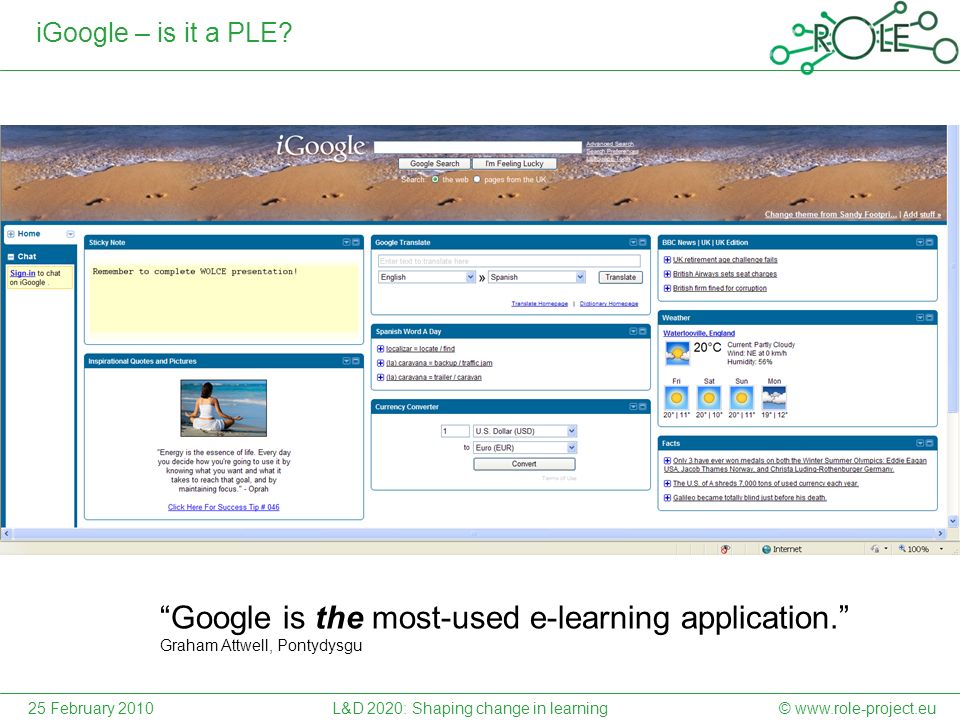Image resolution: width=960 pixels, height=720 pixels.
Task: Click the Translate button
Action: 620,277
